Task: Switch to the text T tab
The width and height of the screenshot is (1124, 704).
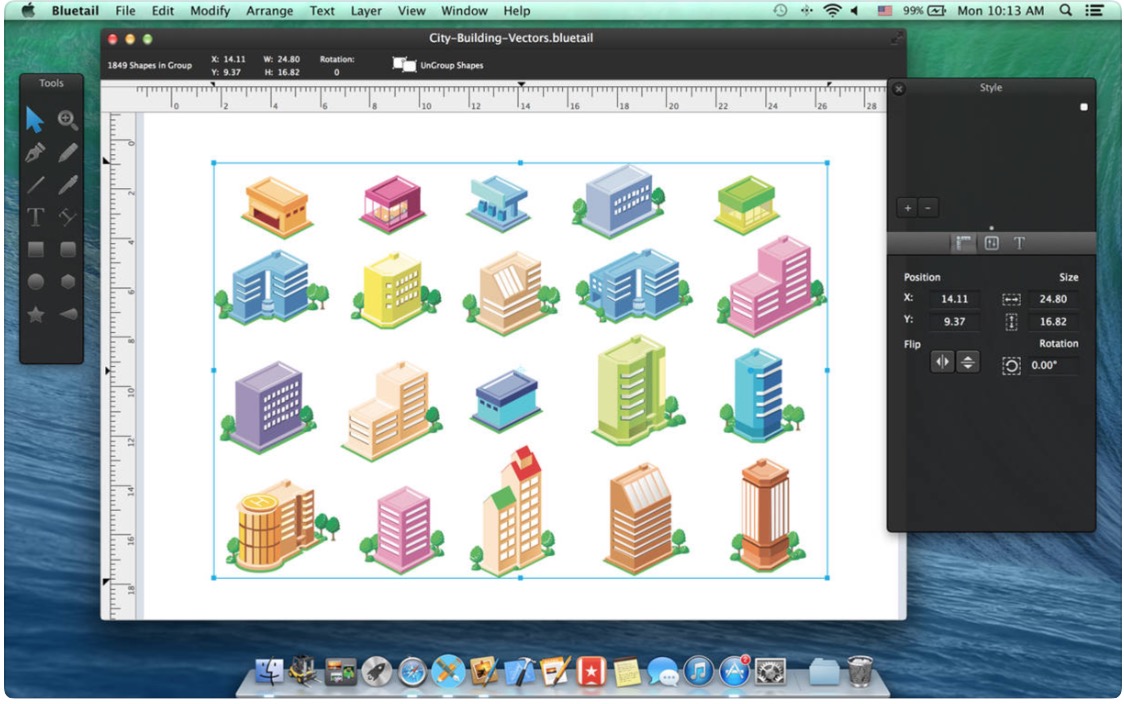Action: tap(1019, 243)
